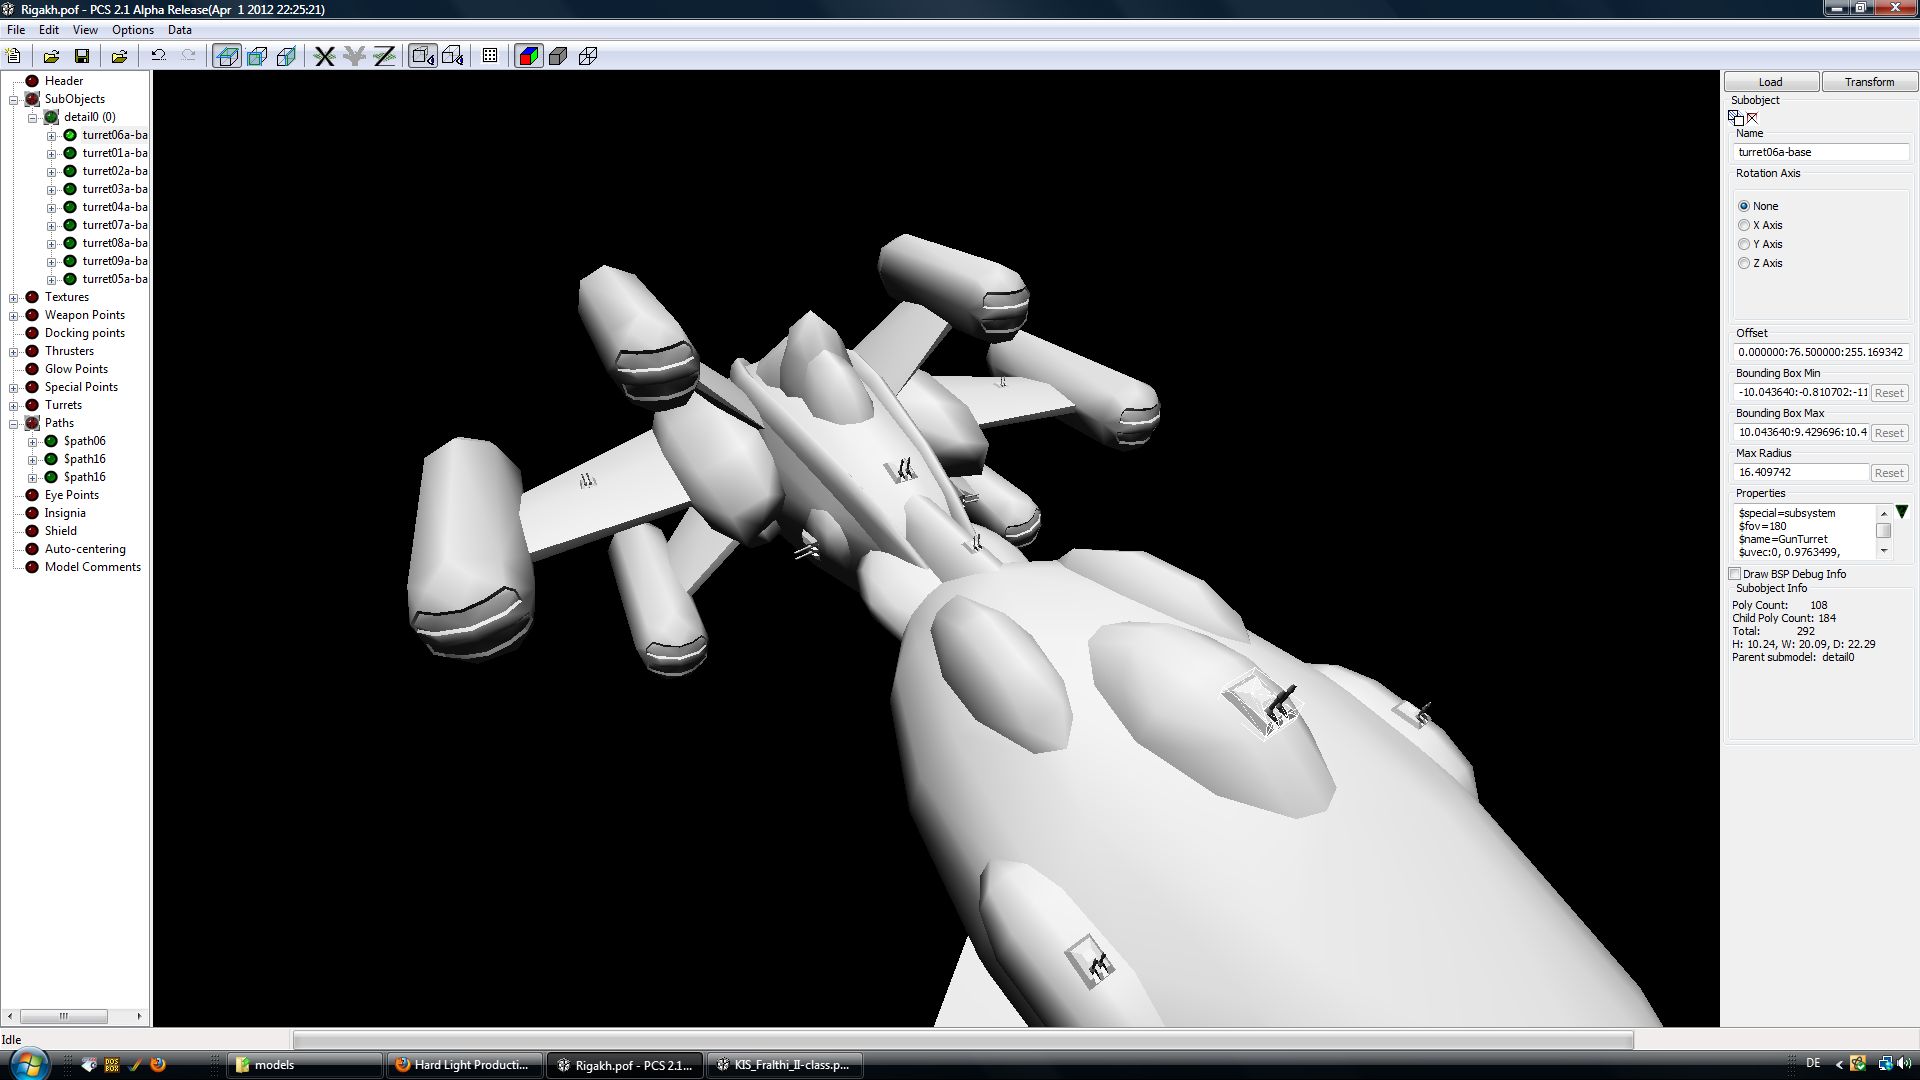Click the Transform button
1920x1080 pixels.
(x=1868, y=82)
